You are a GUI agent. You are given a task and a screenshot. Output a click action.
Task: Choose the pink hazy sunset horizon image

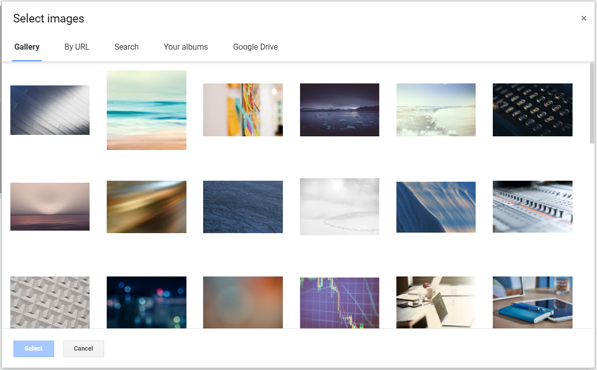[50, 207]
